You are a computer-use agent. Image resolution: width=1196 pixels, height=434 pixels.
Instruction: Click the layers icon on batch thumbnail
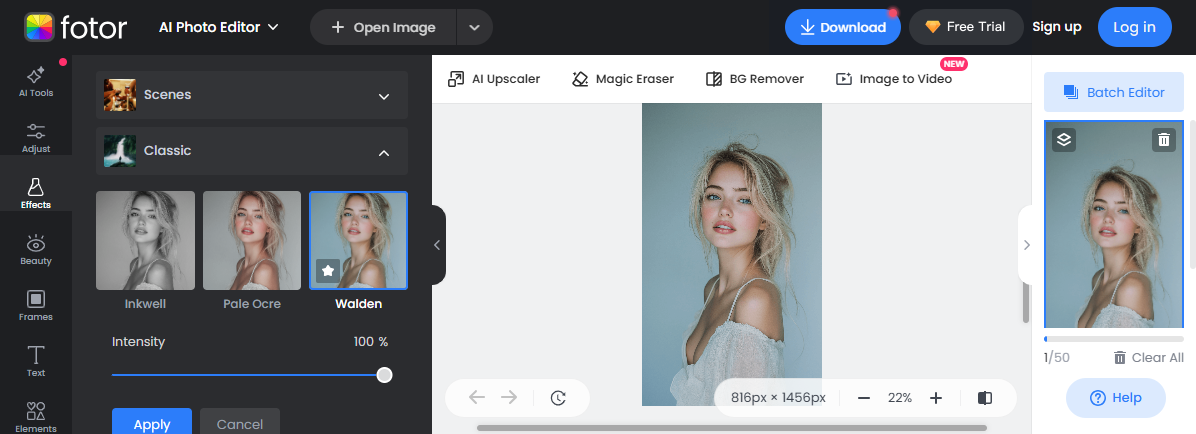point(1064,140)
